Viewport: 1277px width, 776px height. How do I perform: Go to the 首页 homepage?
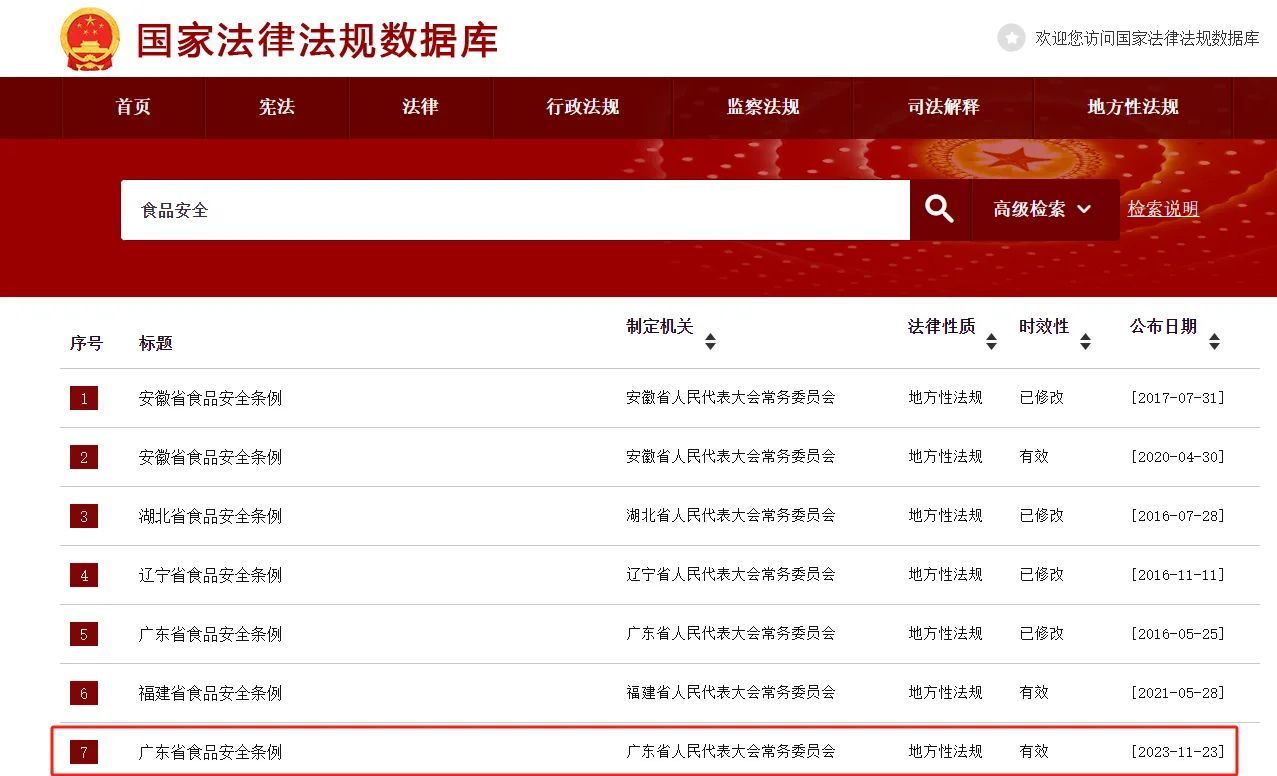133,107
